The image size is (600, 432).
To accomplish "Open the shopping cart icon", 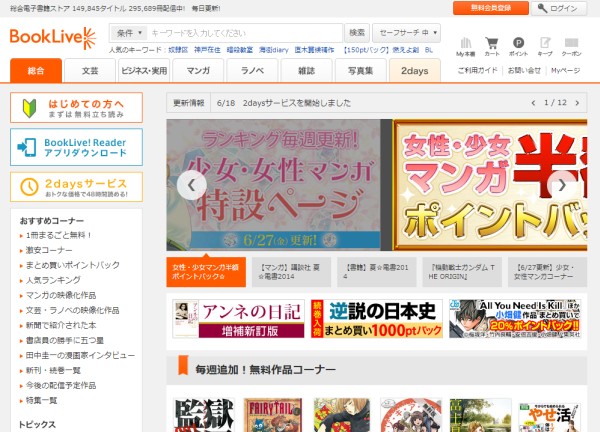I will pos(492,45).
